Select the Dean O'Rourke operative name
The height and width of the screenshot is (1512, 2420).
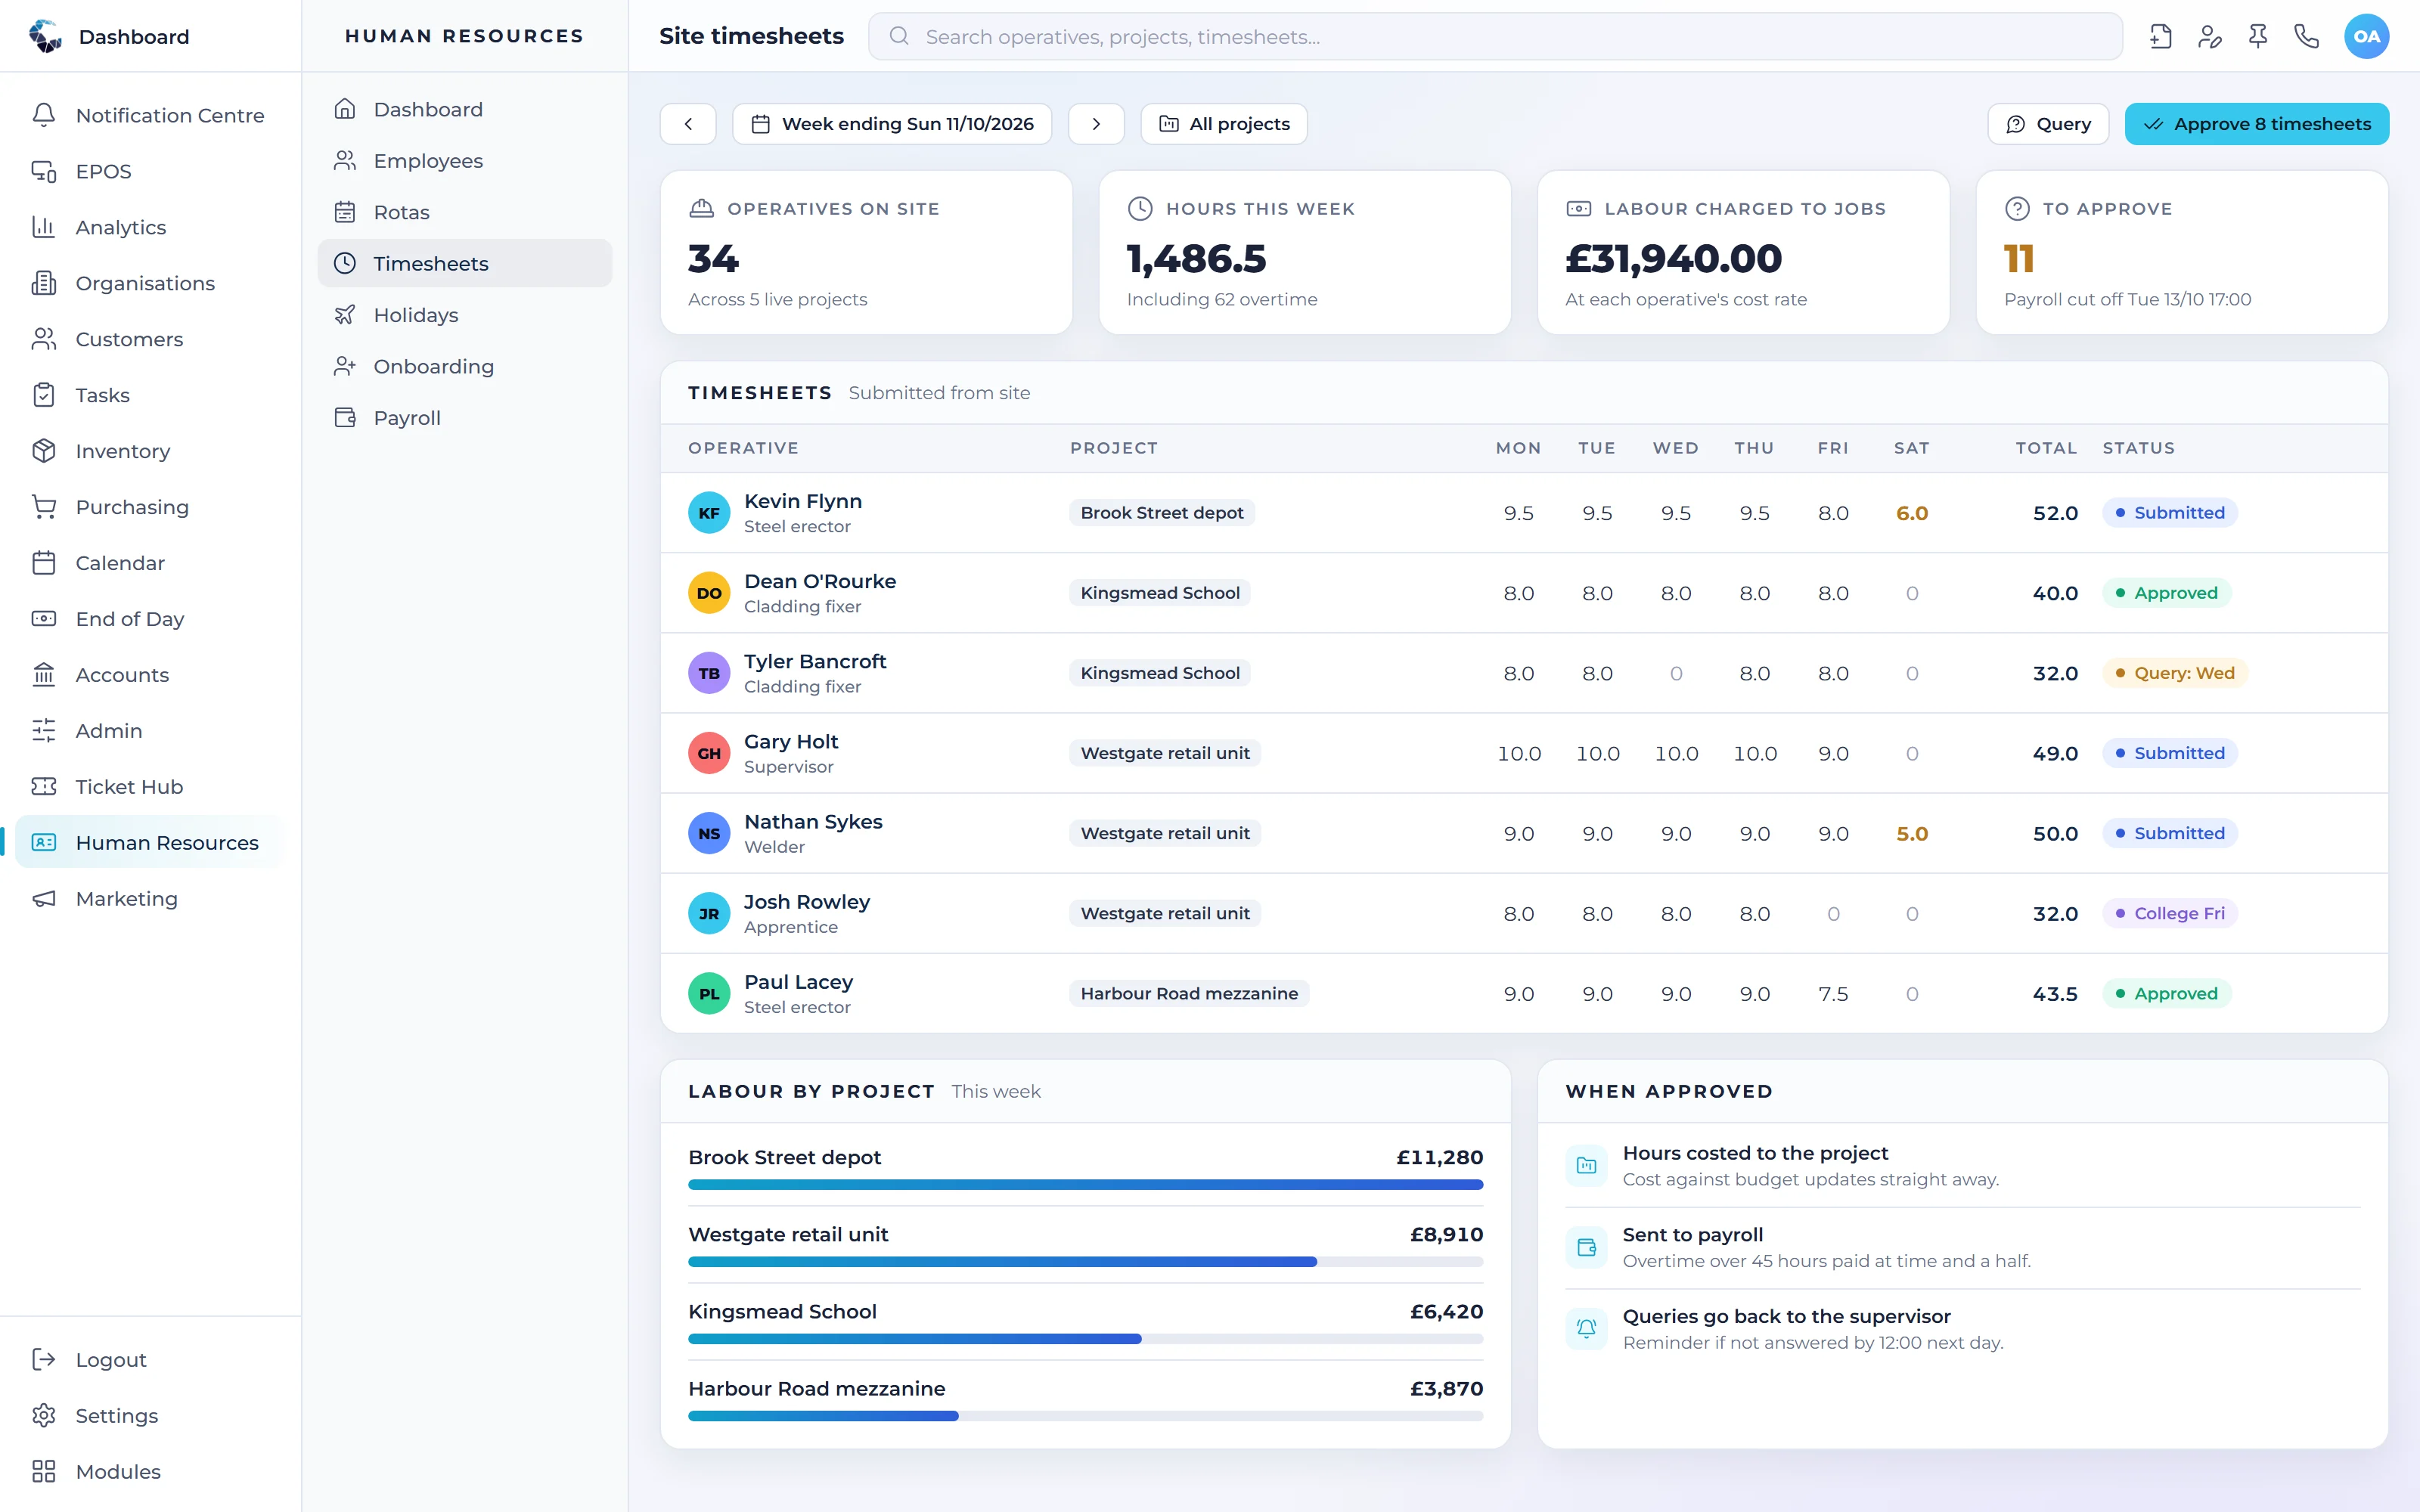tap(820, 581)
